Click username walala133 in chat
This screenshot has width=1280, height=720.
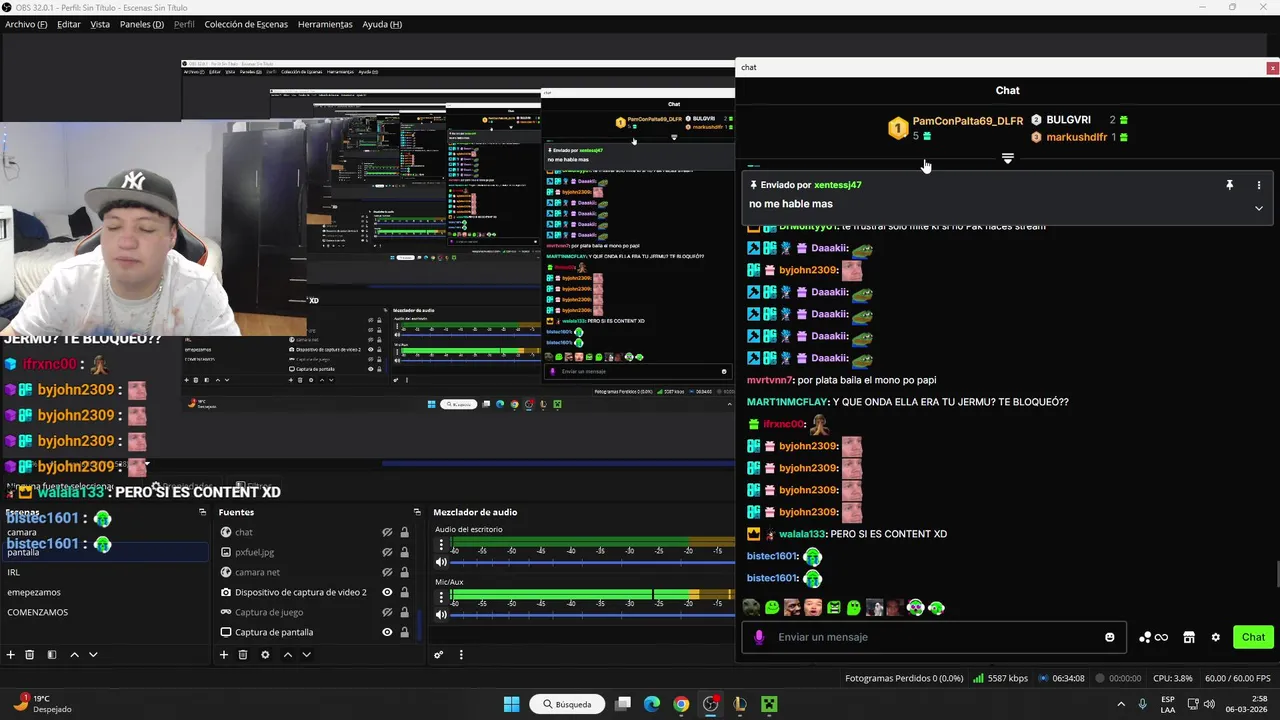point(803,534)
